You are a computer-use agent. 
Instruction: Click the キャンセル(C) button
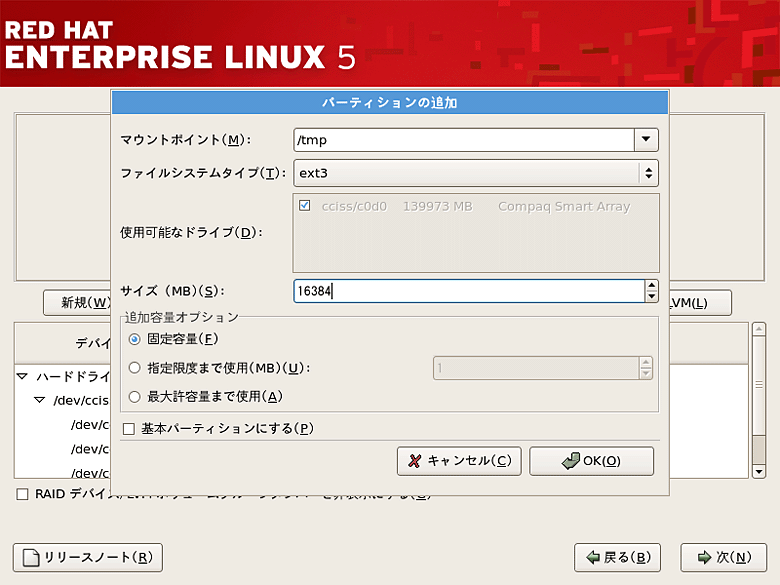click(x=459, y=461)
